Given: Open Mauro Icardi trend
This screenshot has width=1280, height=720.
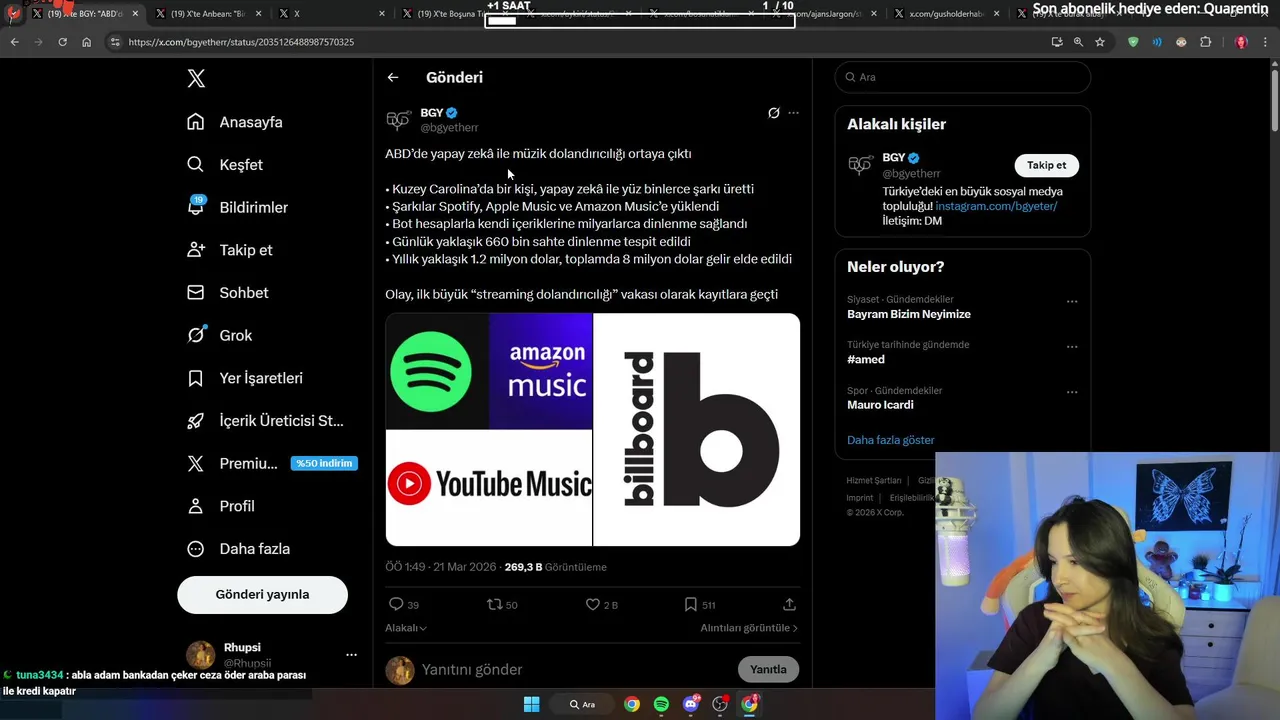Looking at the screenshot, I should 880,405.
